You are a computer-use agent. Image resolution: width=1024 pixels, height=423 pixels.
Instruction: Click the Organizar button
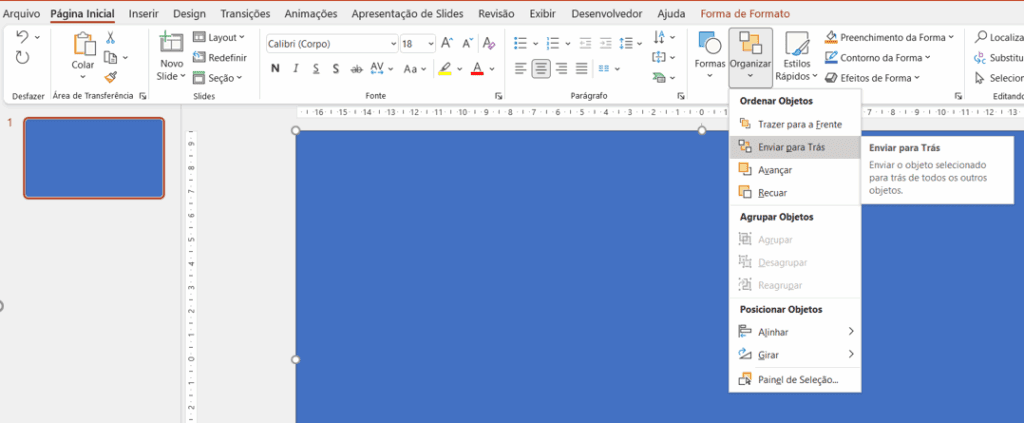coord(750,57)
